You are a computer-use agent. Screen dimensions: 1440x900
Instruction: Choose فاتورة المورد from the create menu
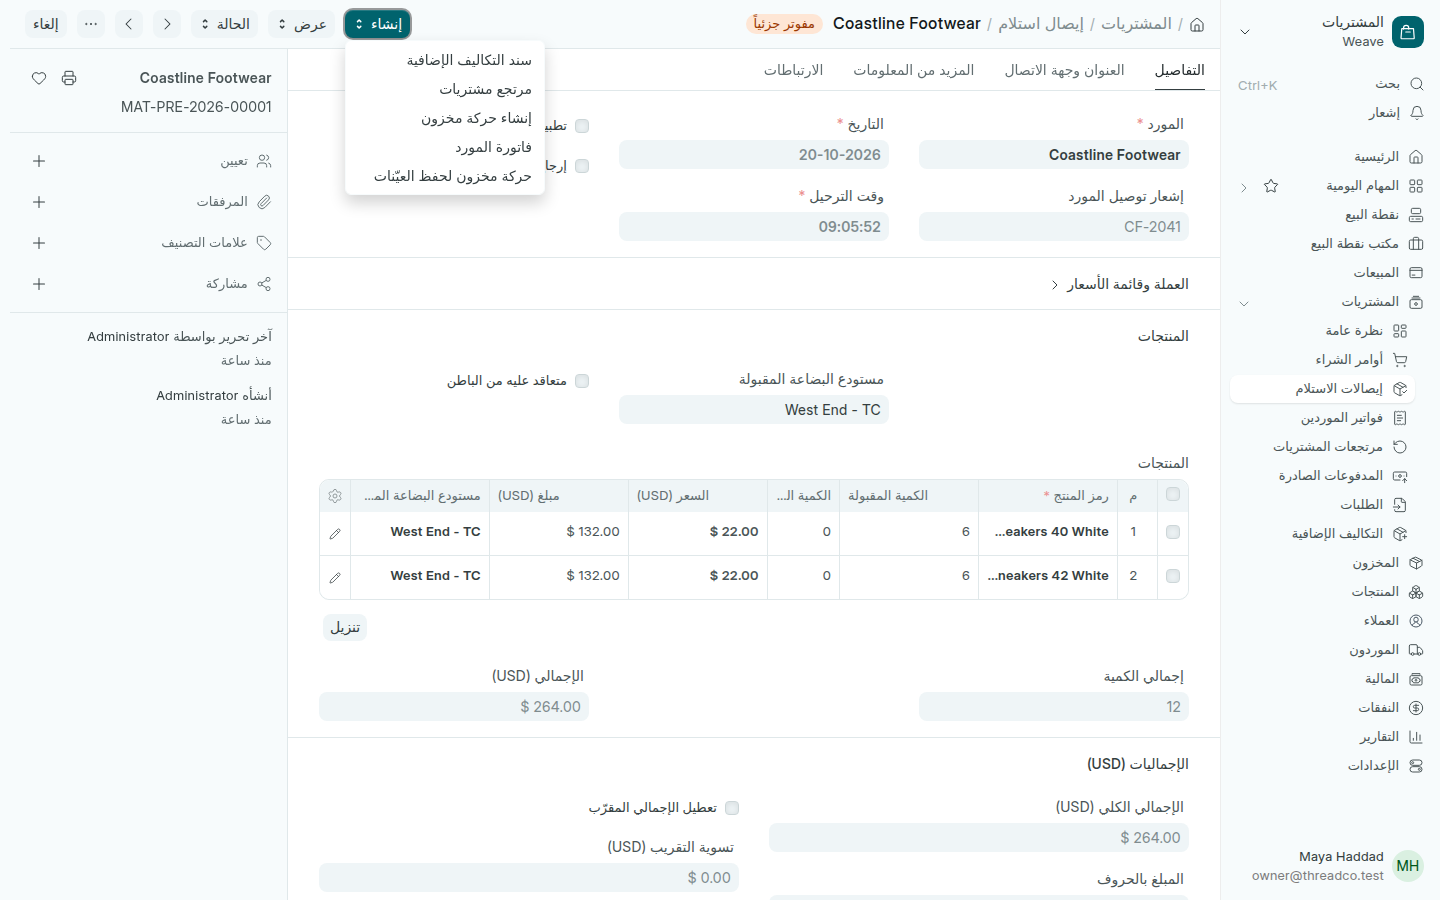[445, 147]
